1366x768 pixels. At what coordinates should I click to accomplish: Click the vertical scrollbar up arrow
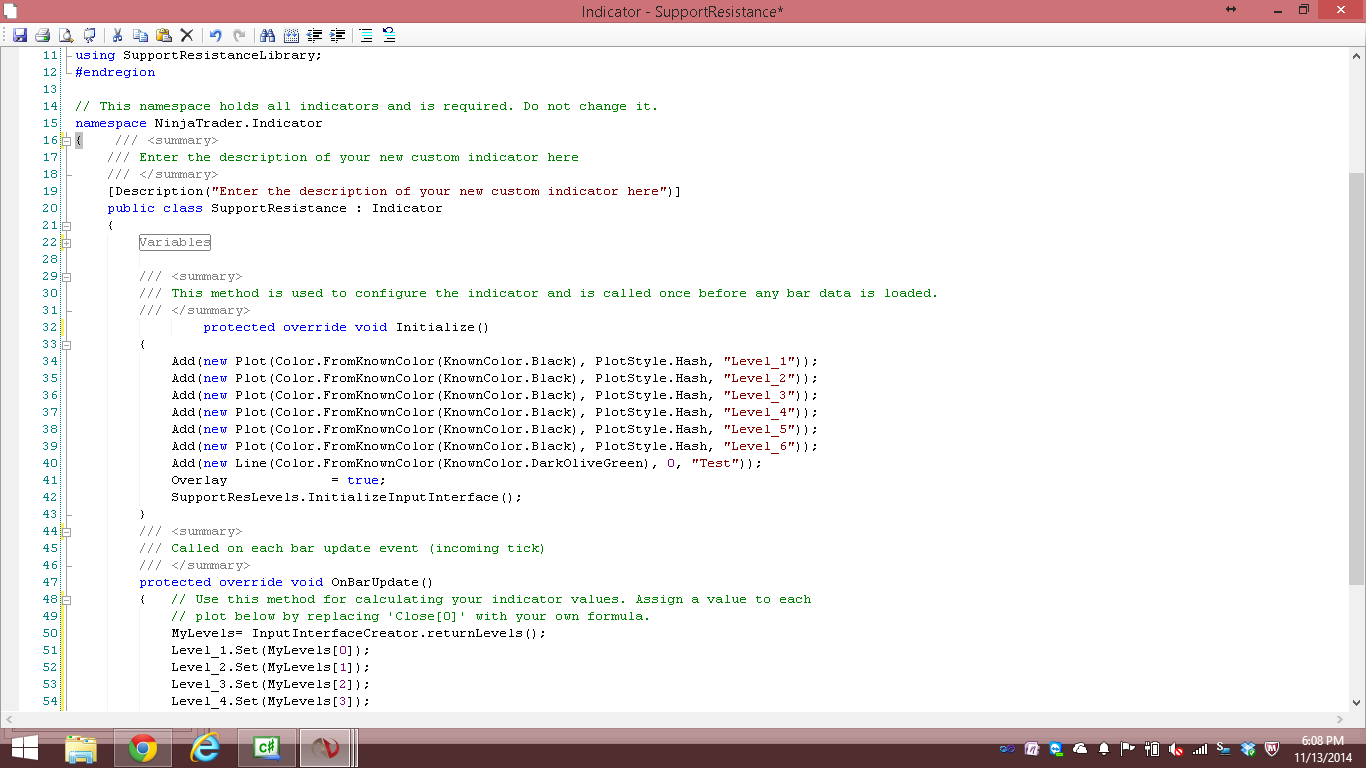tap(1356, 54)
